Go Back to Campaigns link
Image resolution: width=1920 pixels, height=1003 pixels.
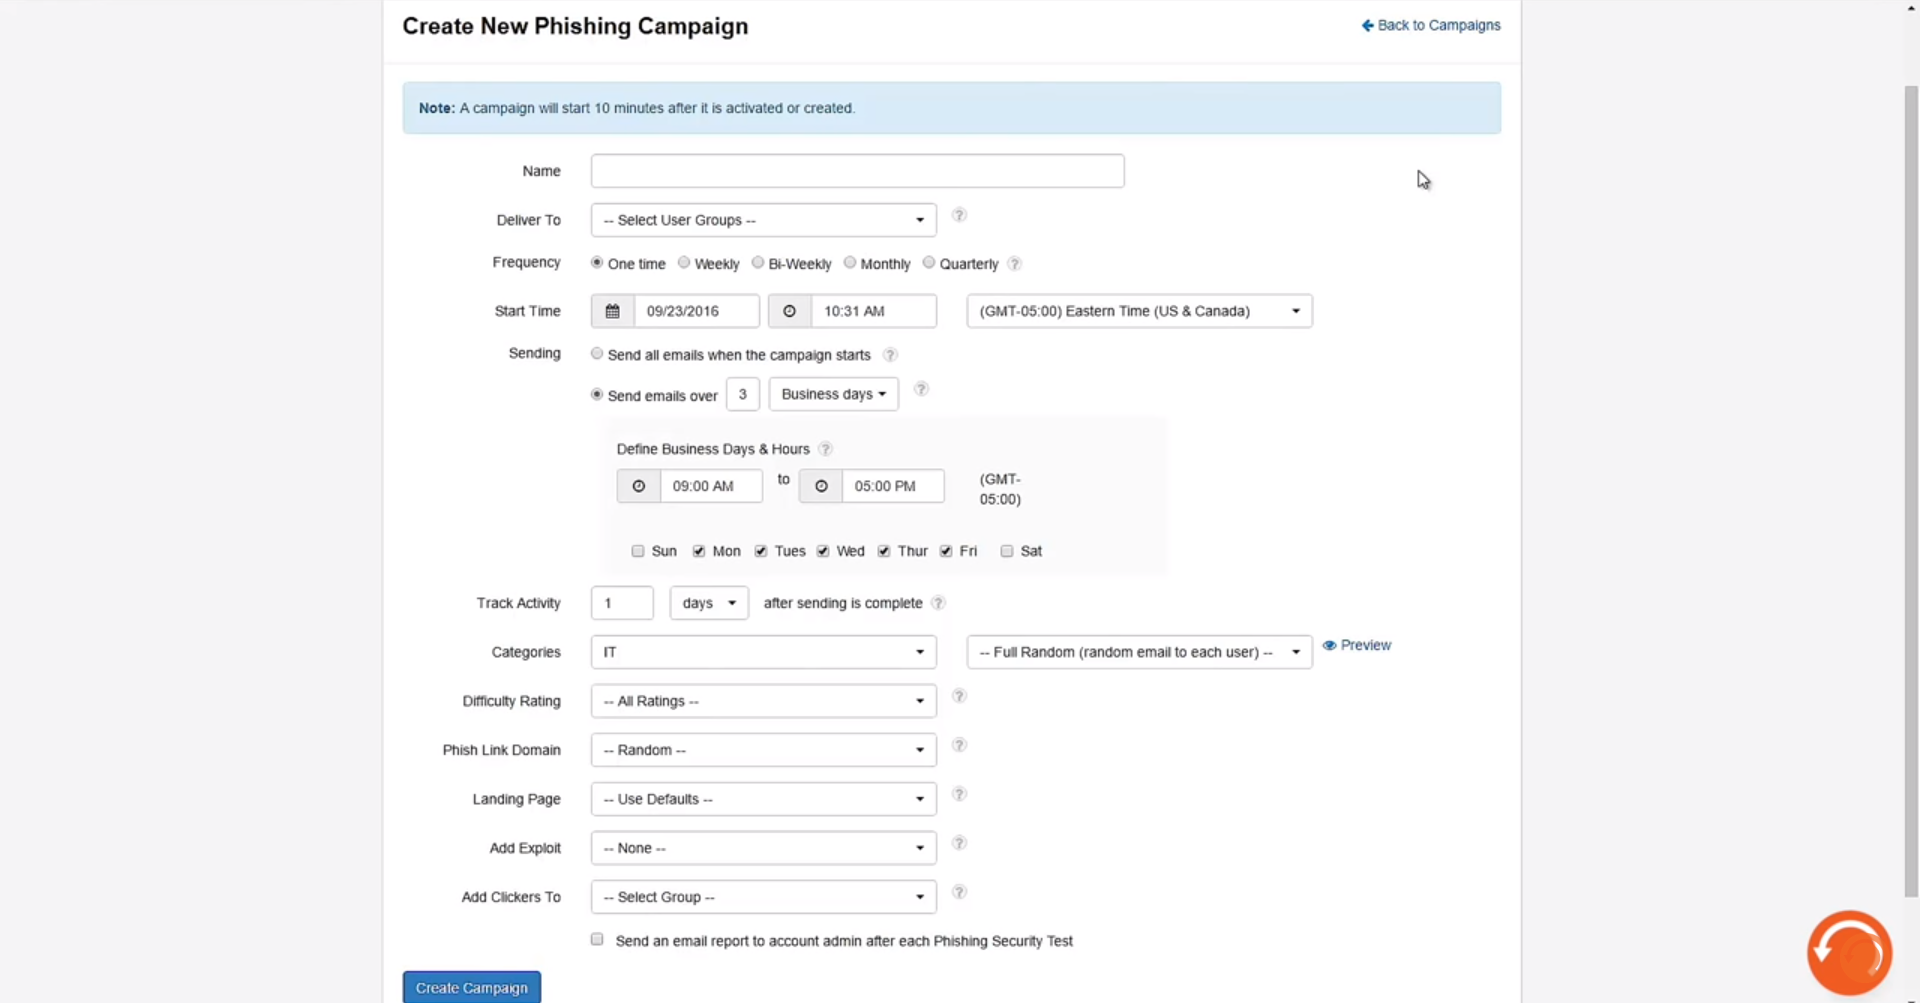click(x=1431, y=25)
